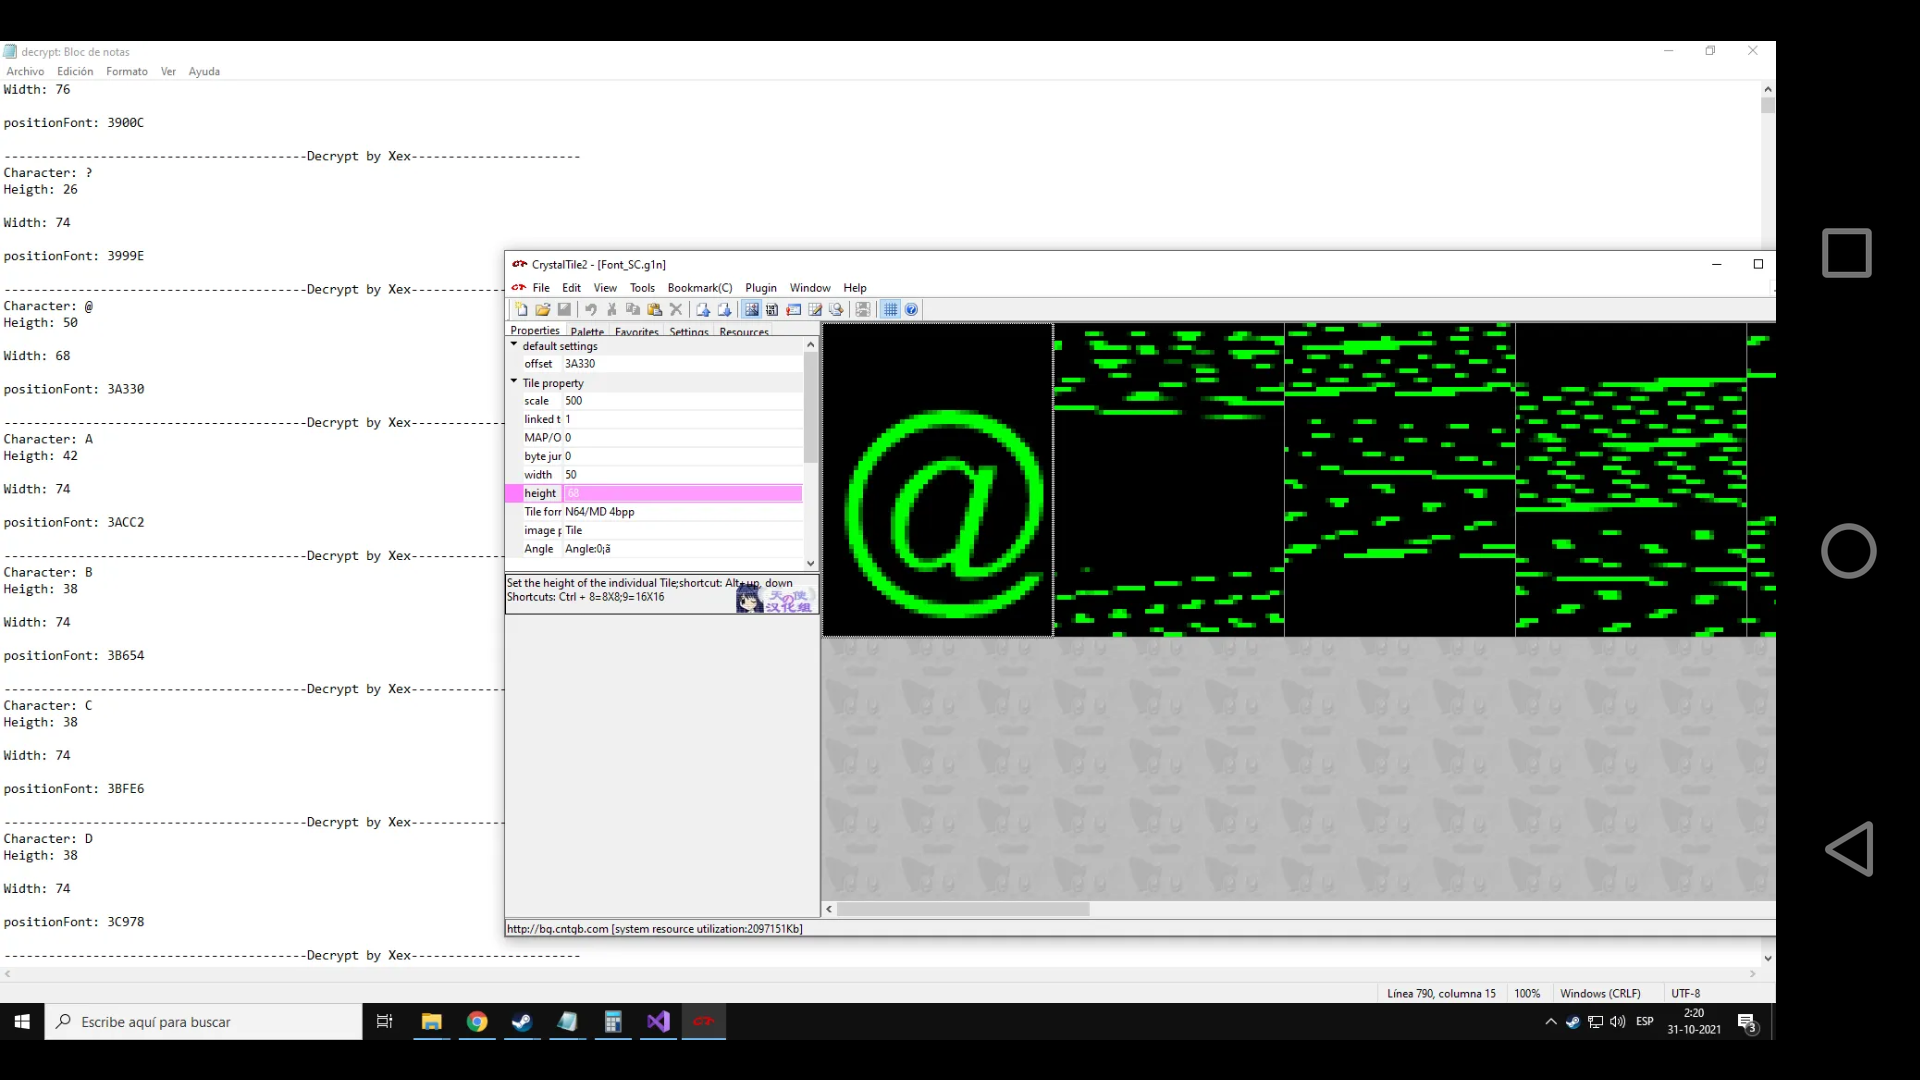The height and width of the screenshot is (1080, 1920).
Task: Collapse the default settings group
Action: click(x=514, y=345)
